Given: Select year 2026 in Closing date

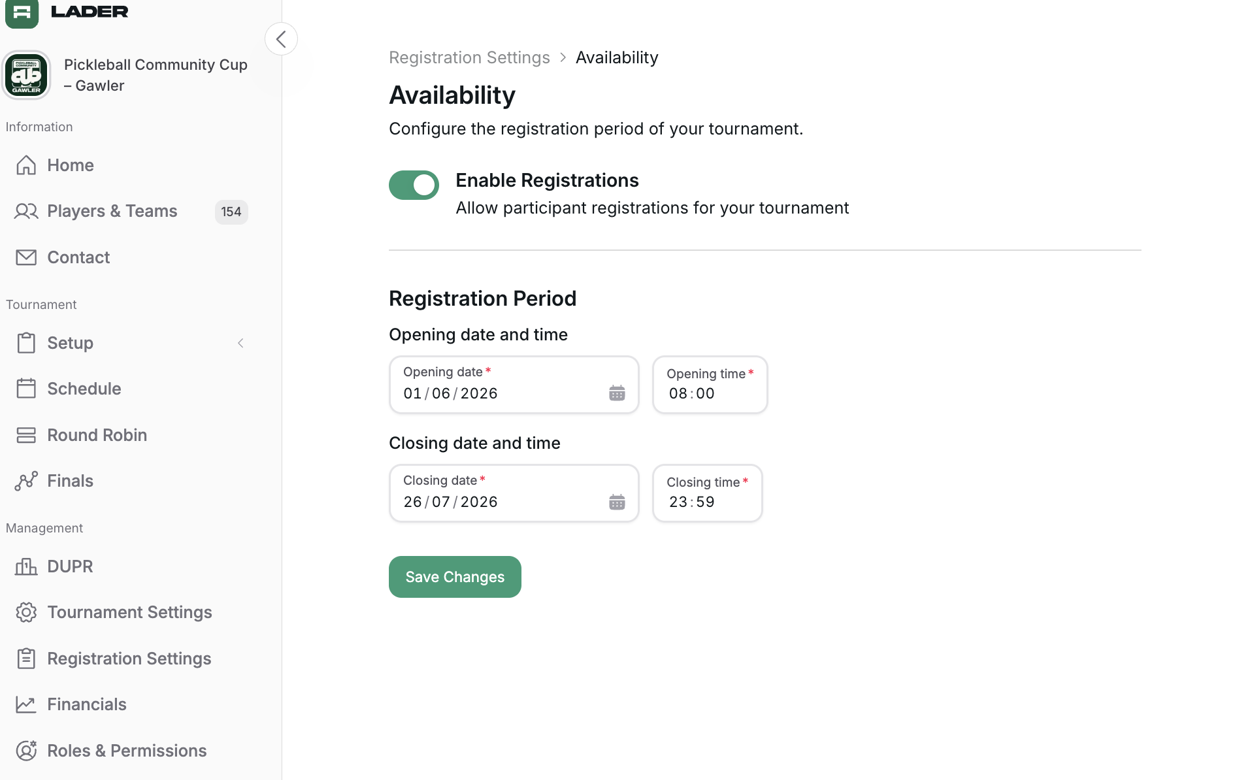Looking at the screenshot, I should point(479,502).
